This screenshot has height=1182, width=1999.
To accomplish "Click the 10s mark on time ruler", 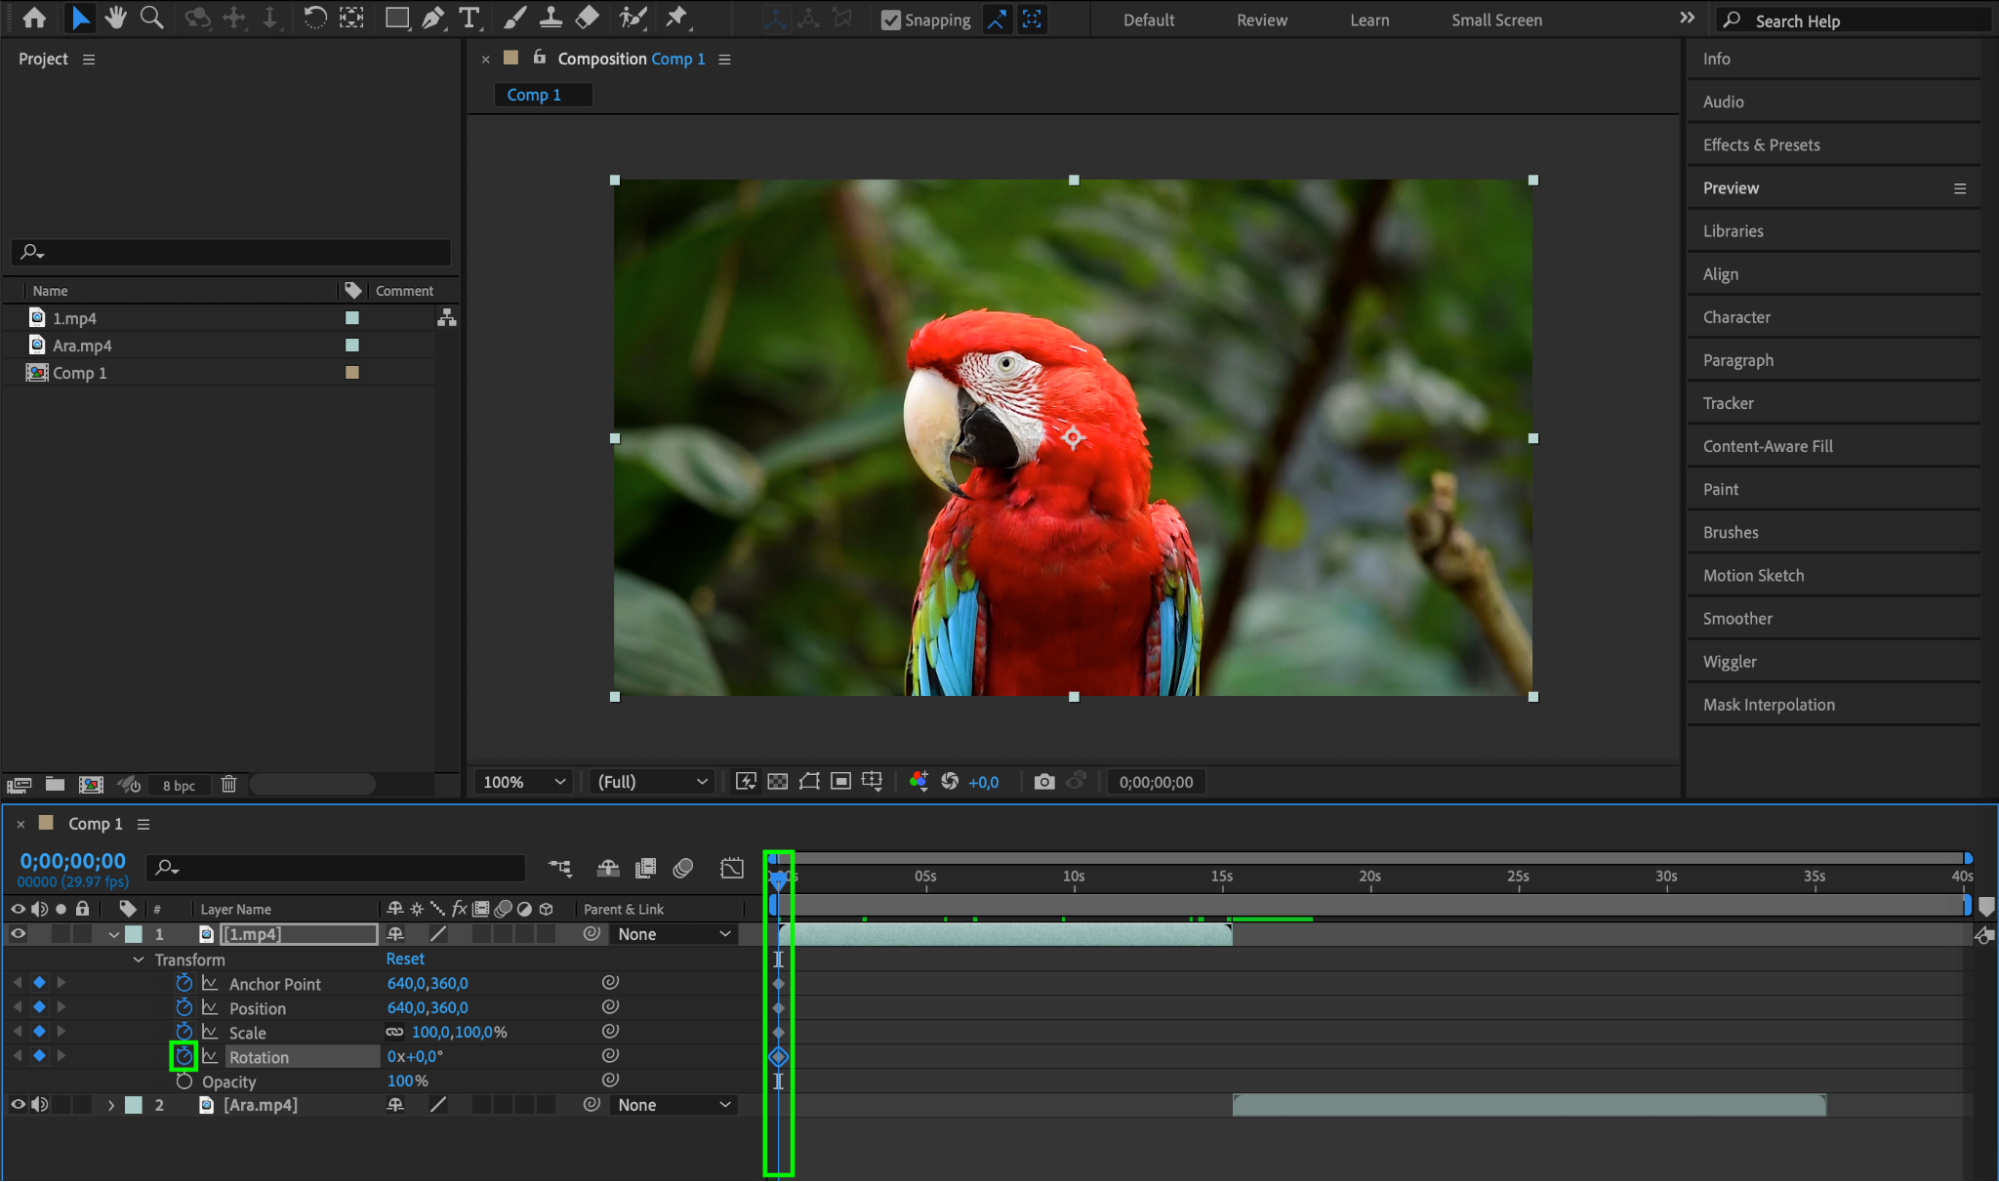I will click(x=1073, y=877).
